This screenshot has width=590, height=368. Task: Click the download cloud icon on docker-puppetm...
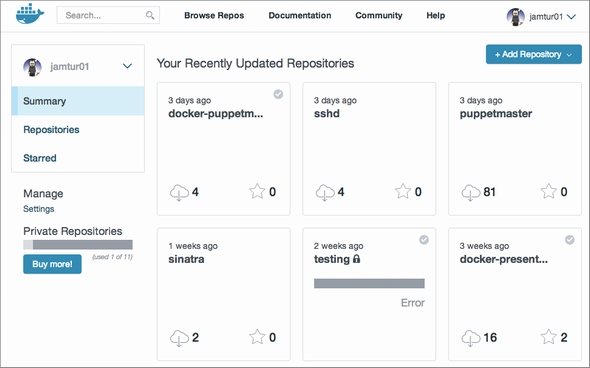(179, 192)
